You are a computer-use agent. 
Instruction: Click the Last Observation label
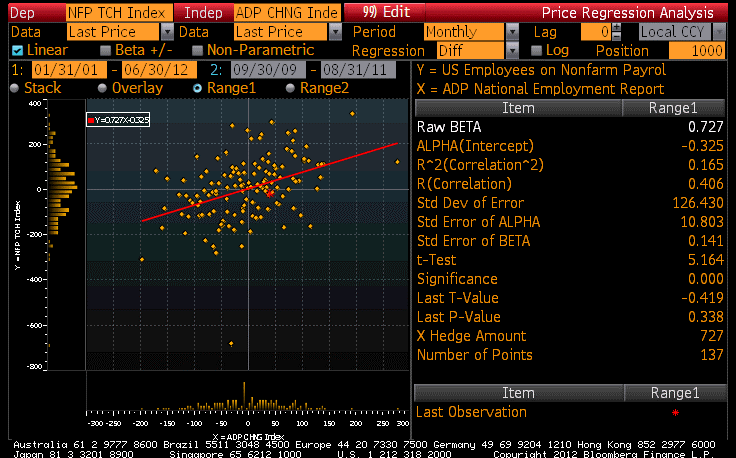point(471,412)
